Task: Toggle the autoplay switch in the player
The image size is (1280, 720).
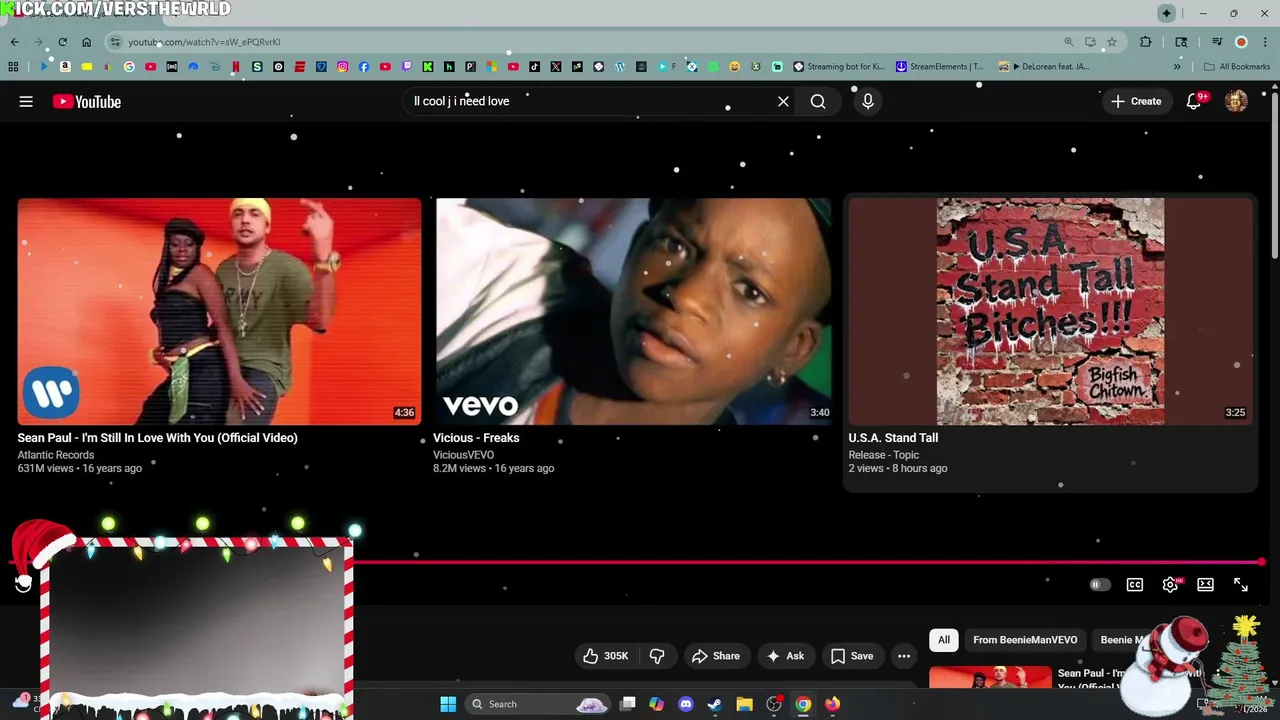Action: click(1099, 585)
